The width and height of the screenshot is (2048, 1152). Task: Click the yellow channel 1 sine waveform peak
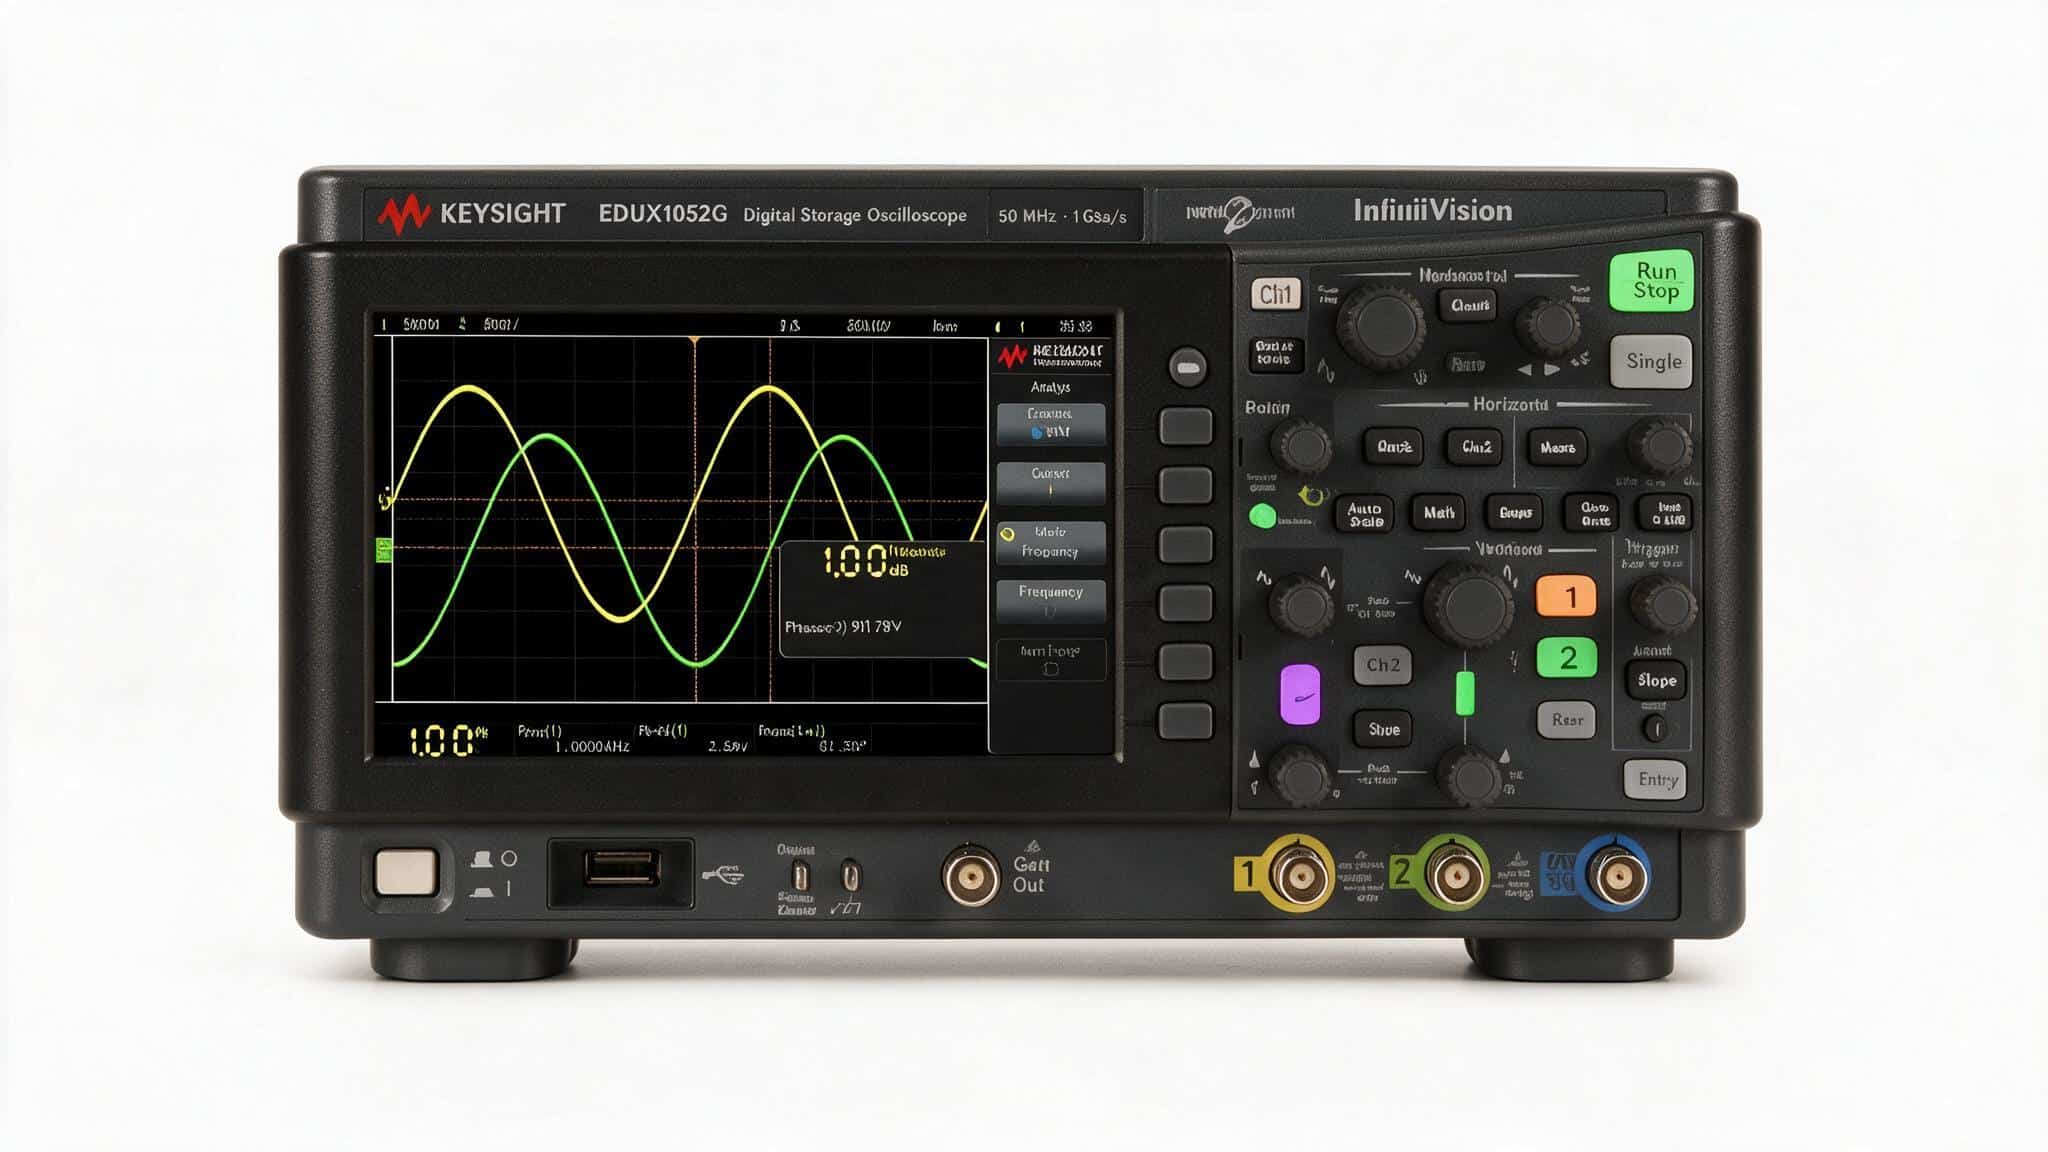467,390
